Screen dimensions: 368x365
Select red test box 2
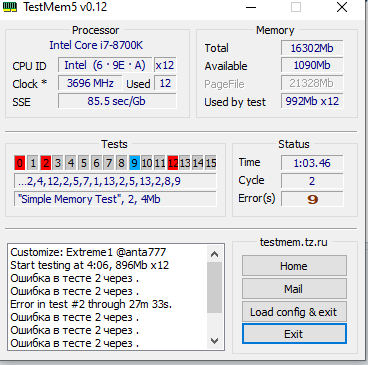click(46, 163)
